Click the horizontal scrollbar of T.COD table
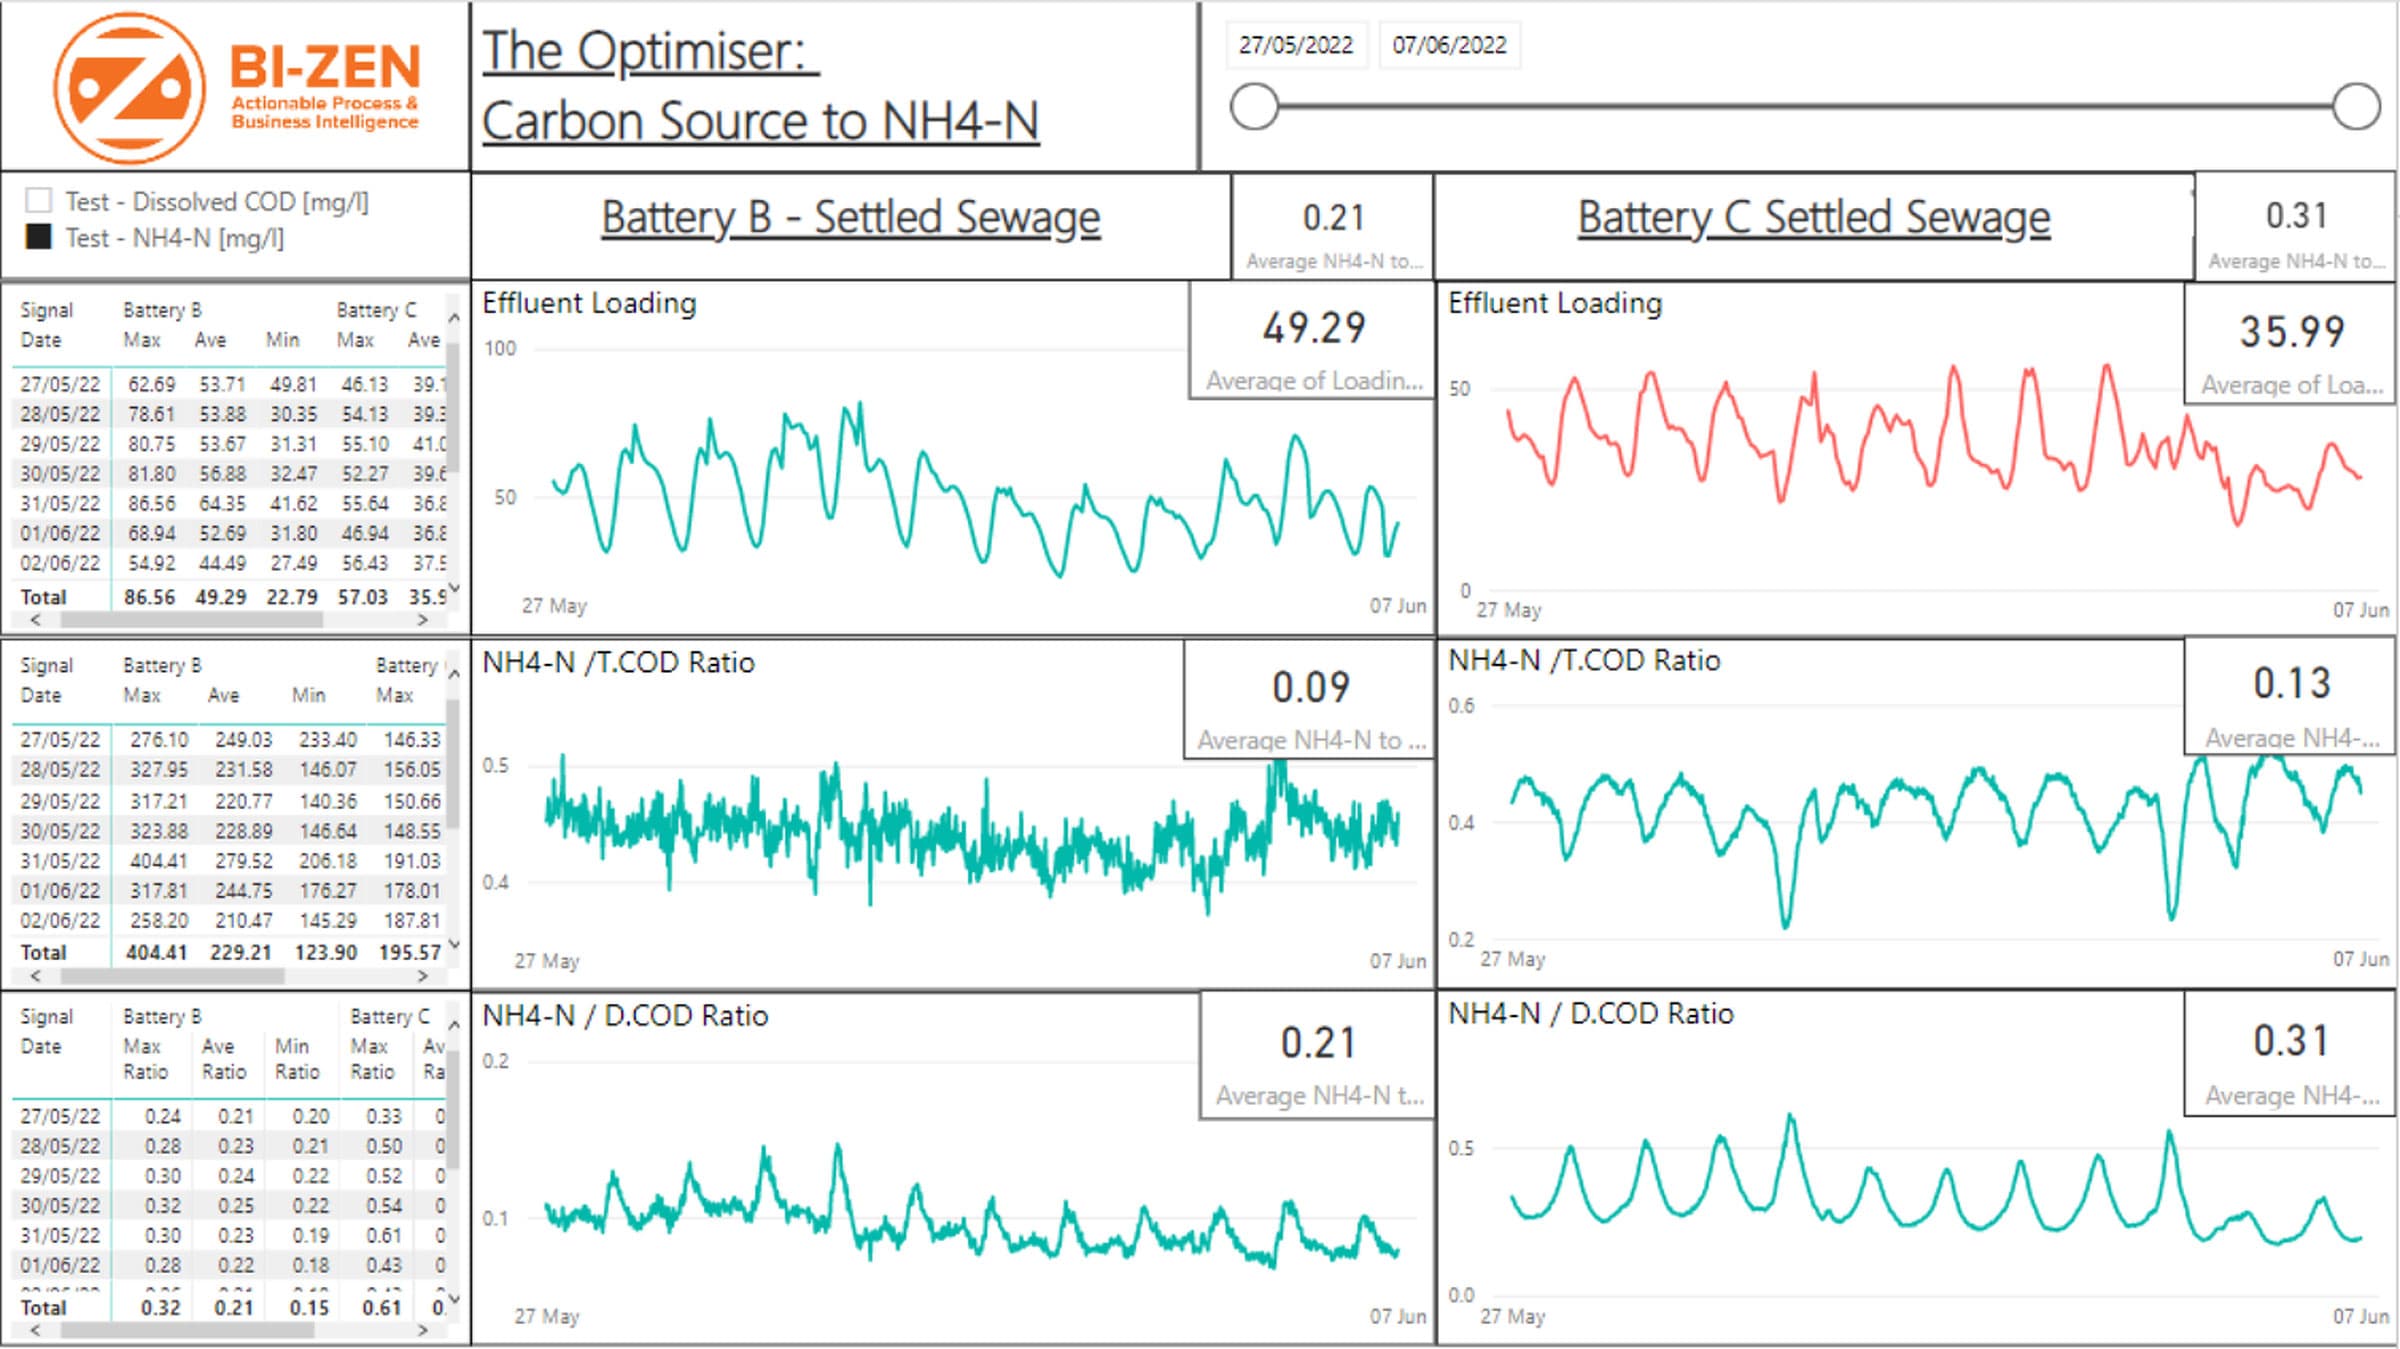Image resolution: width=2400 pixels, height=1349 pixels. coord(172,975)
